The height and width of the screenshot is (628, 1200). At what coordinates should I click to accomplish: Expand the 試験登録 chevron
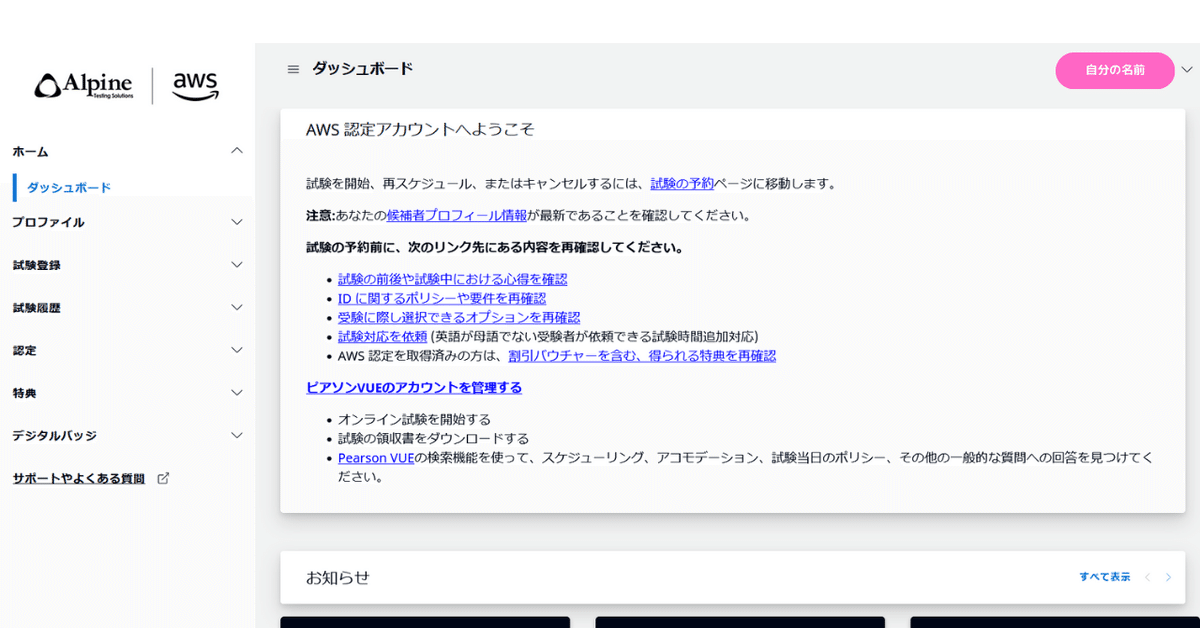(x=237, y=265)
